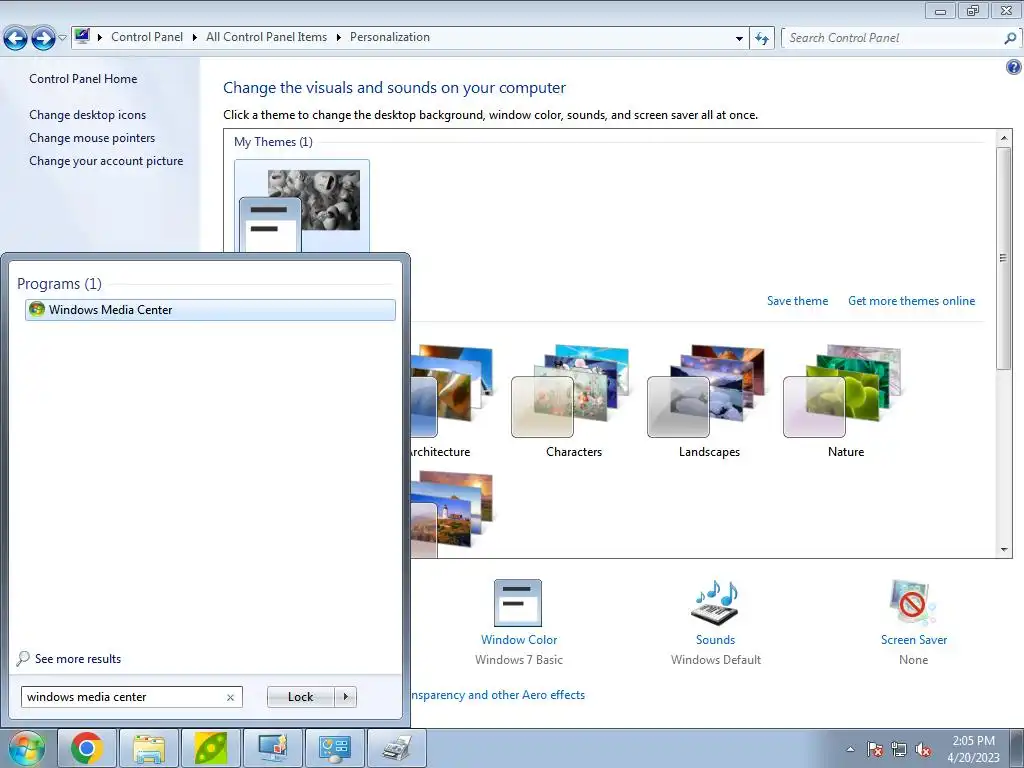This screenshot has width=1024, height=768.
Task: Click the muted volume tray icon
Action: (x=923, y=749)
